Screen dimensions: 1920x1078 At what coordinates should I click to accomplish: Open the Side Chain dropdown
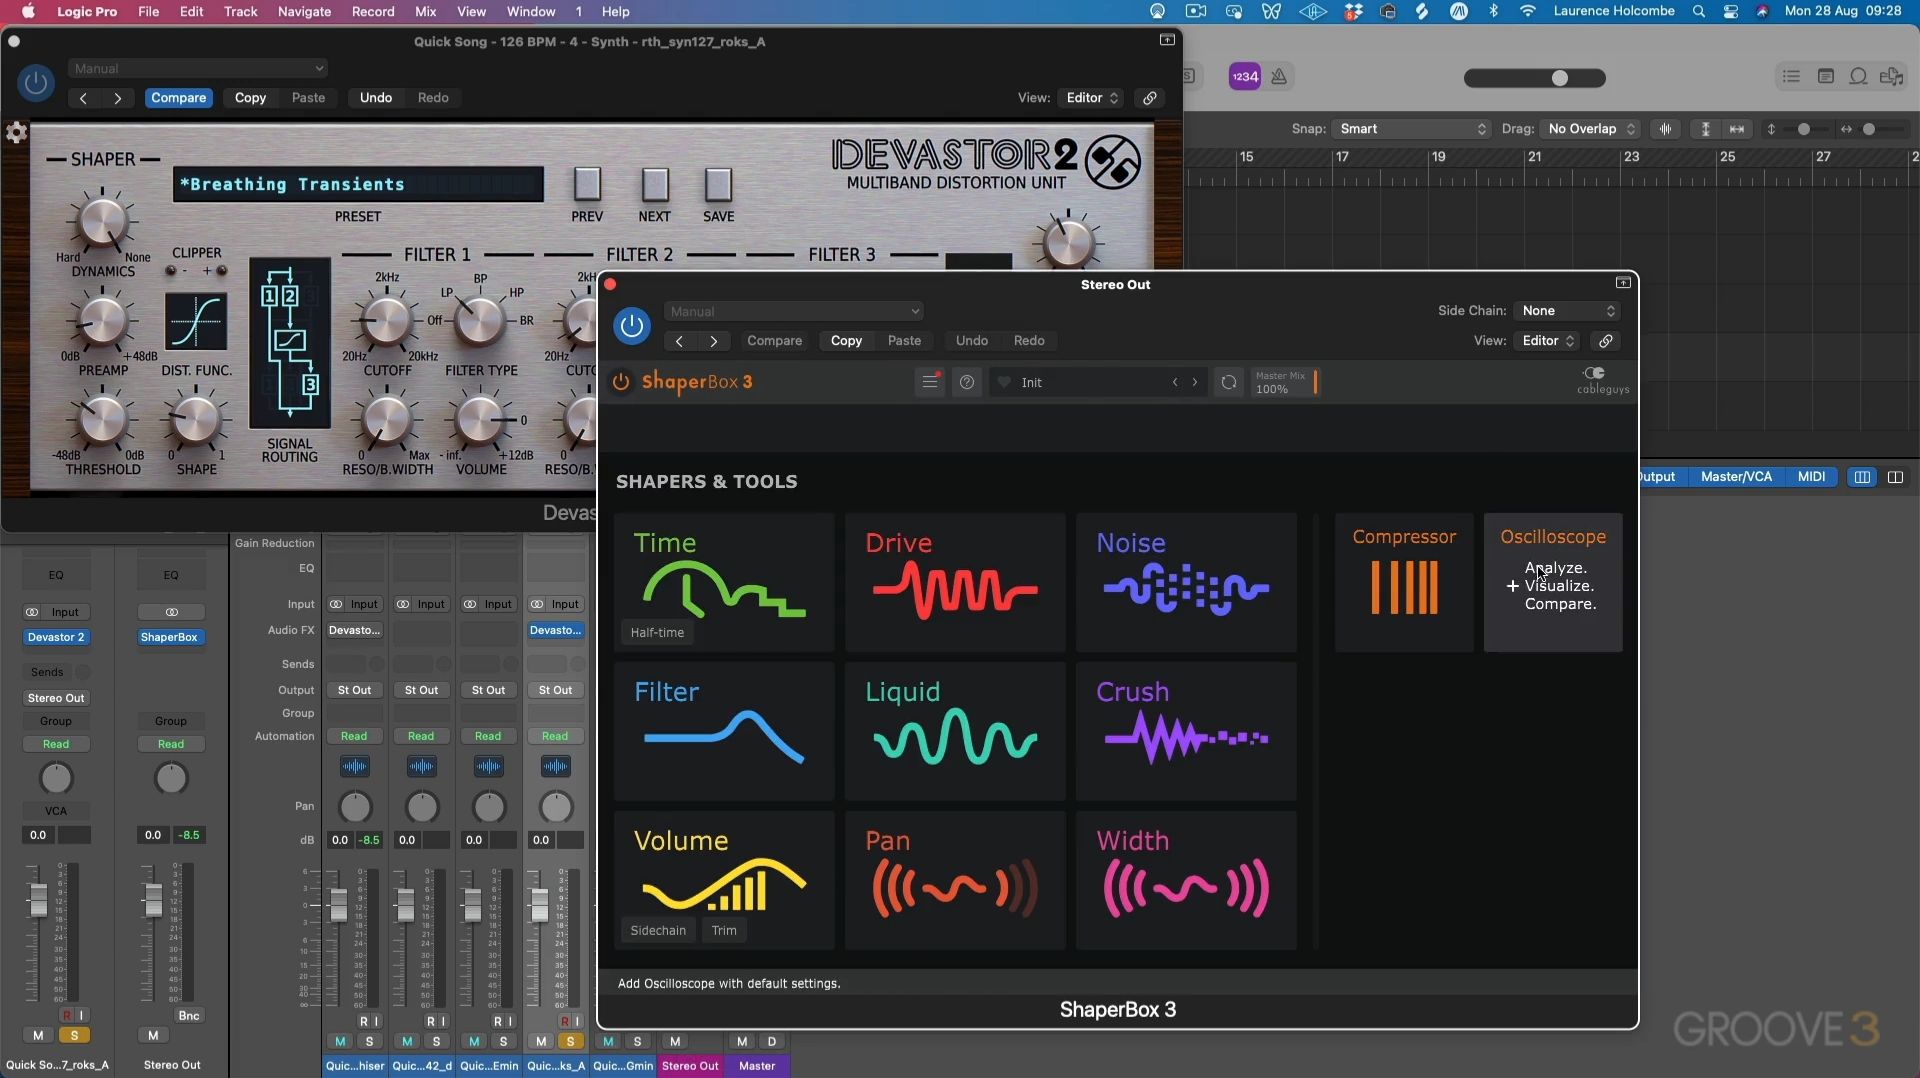(1567, 311)
